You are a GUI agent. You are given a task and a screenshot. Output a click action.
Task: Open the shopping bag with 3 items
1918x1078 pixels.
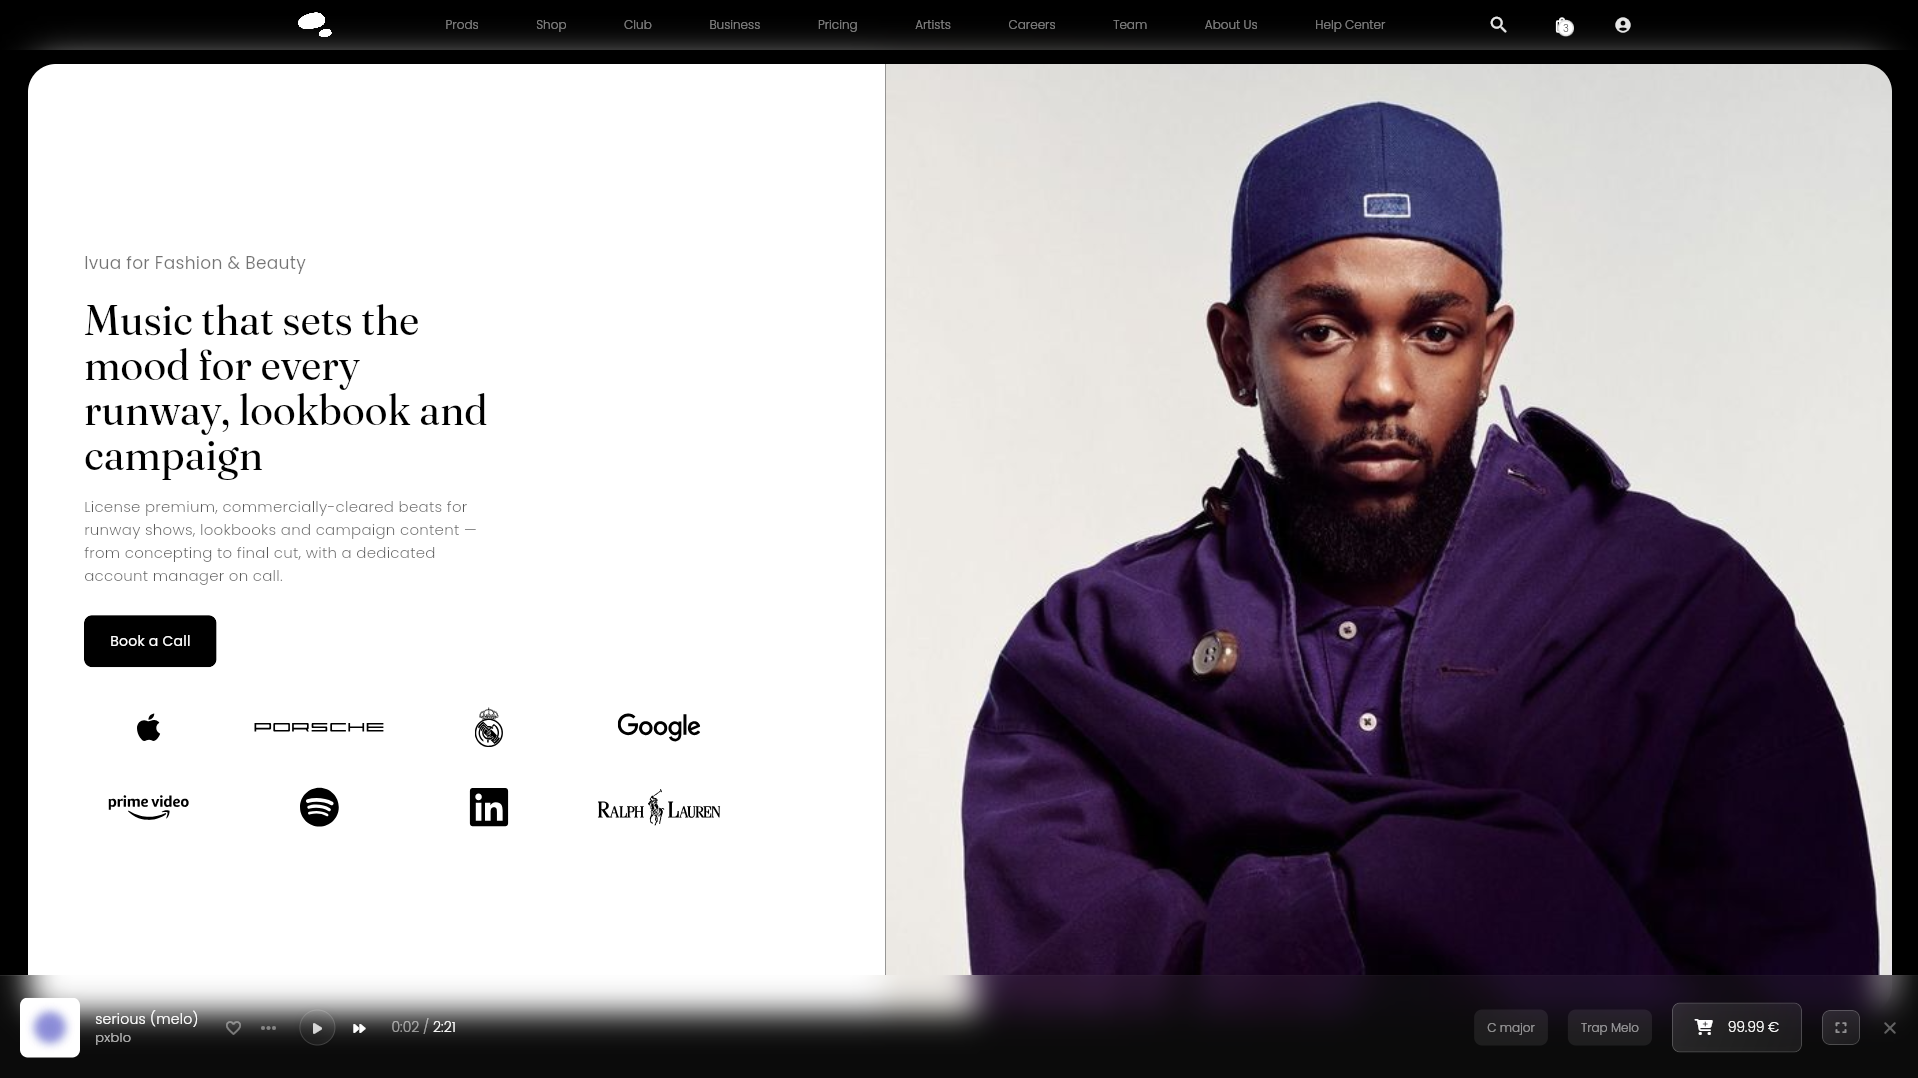[x=1564, y=26]
